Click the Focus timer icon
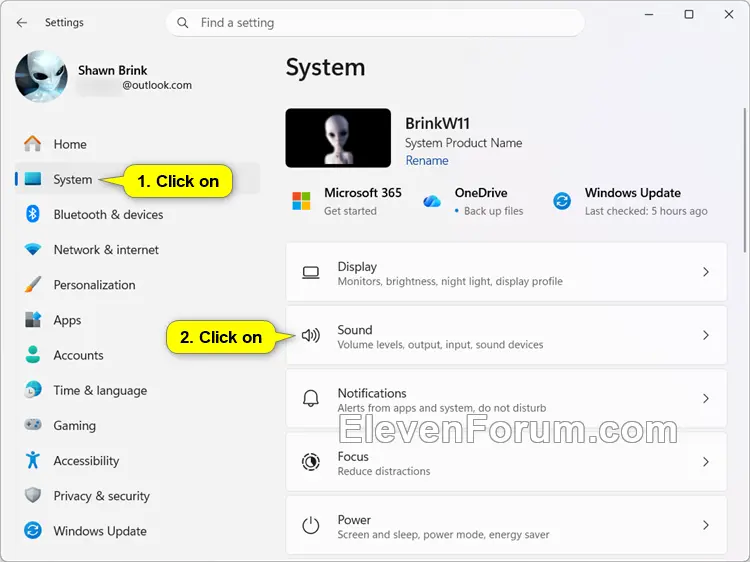750x562 pixels. coord(311,462)
